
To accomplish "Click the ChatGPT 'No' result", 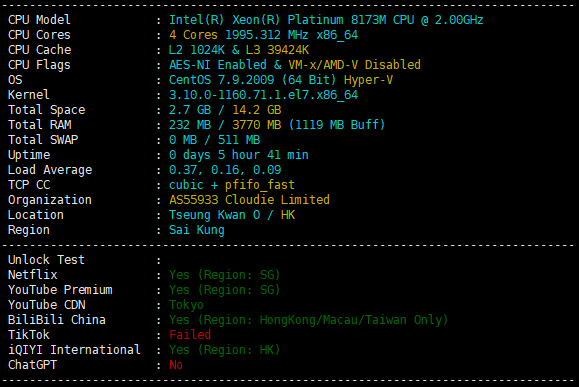I will tap(176, 365).
